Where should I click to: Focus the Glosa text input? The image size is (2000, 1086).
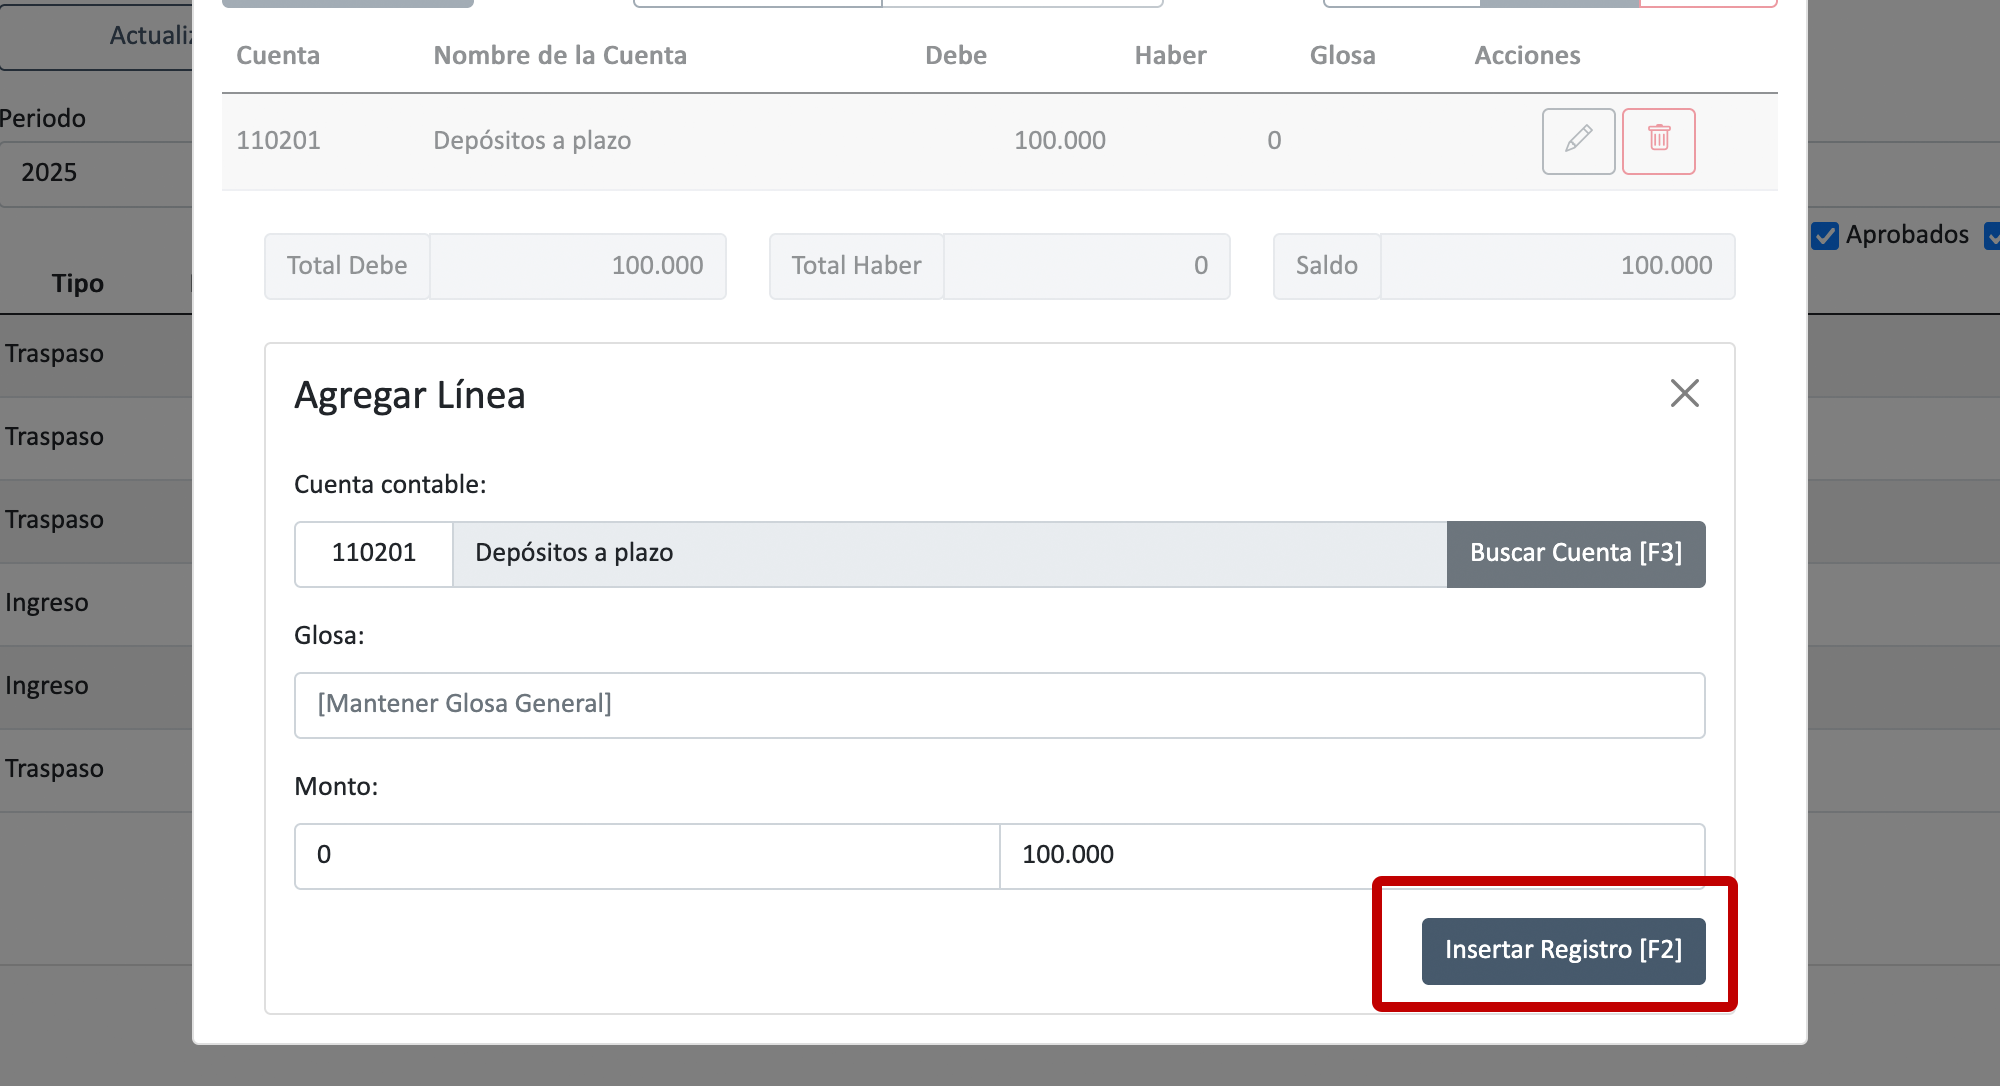coord(998,705)
